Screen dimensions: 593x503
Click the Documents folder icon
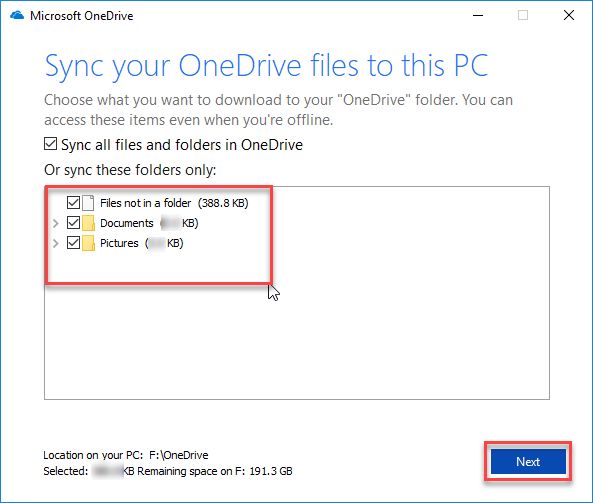point(88,223)
